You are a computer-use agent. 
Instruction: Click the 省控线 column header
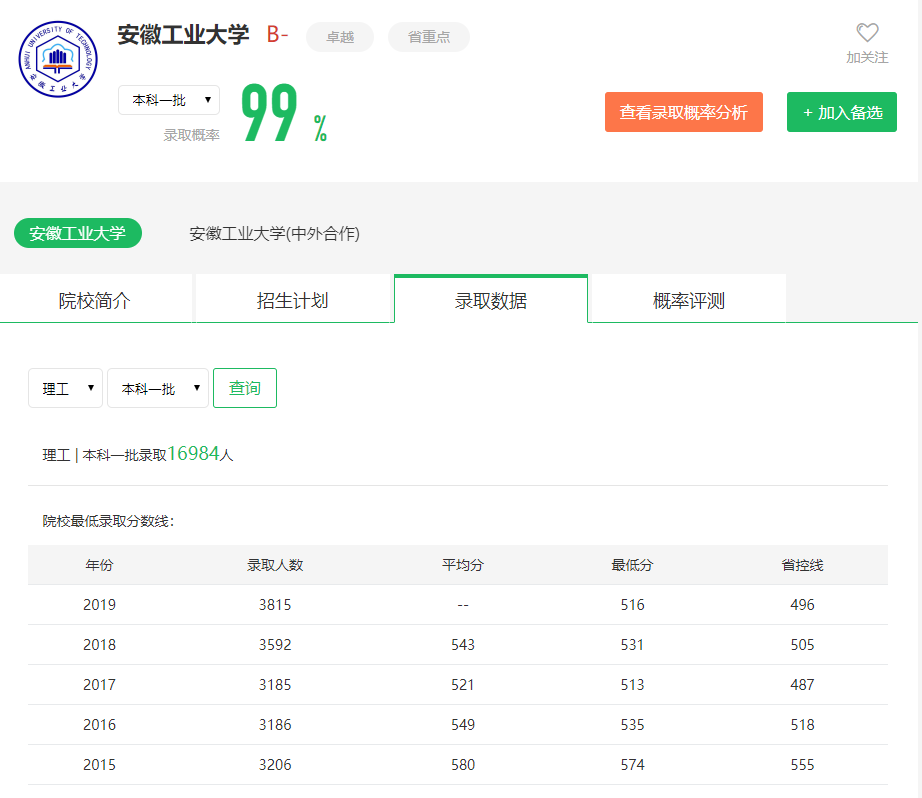[802, 565]
